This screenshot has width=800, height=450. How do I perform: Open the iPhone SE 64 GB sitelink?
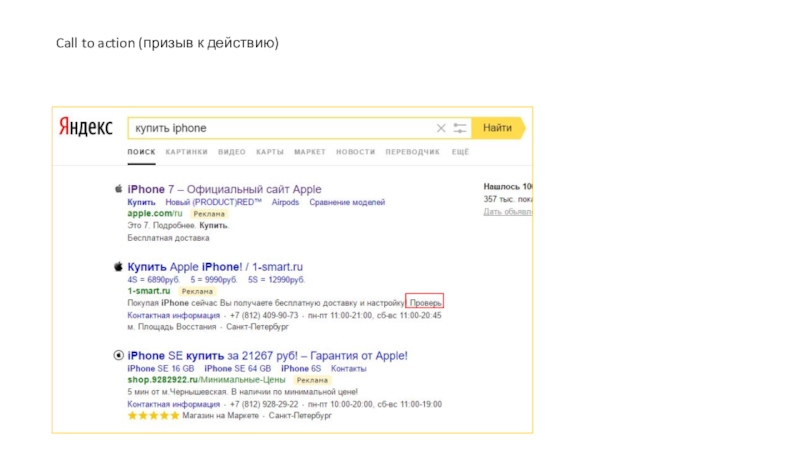click(238, 368)
